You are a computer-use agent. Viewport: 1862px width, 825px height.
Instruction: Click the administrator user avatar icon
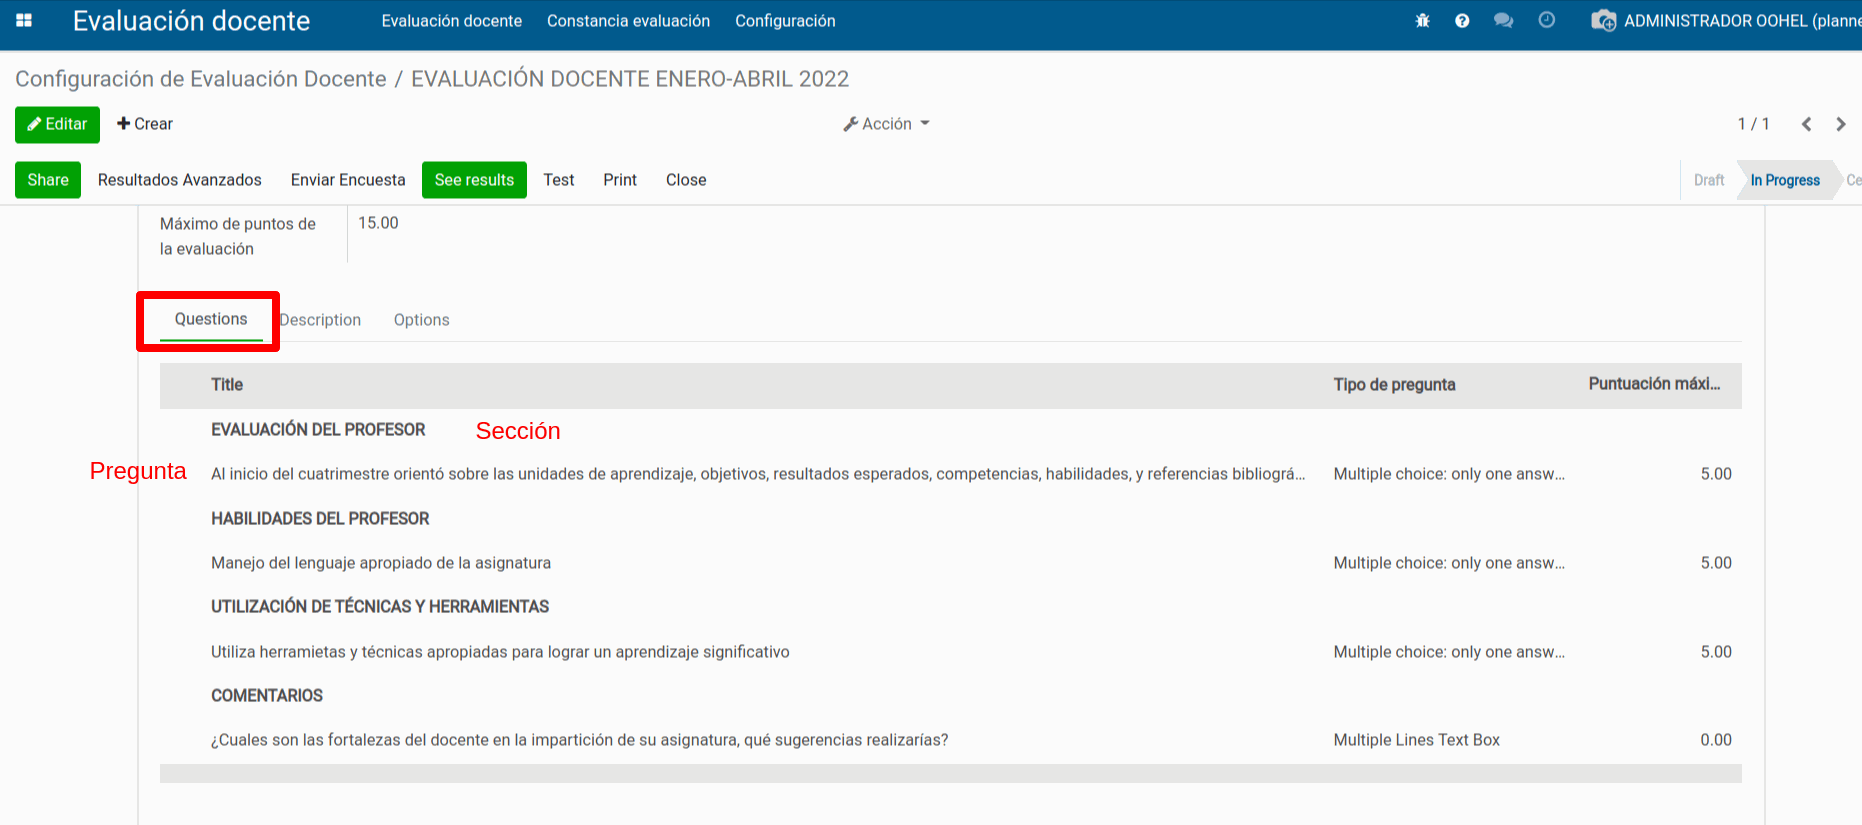click(x=1603, y=21)
